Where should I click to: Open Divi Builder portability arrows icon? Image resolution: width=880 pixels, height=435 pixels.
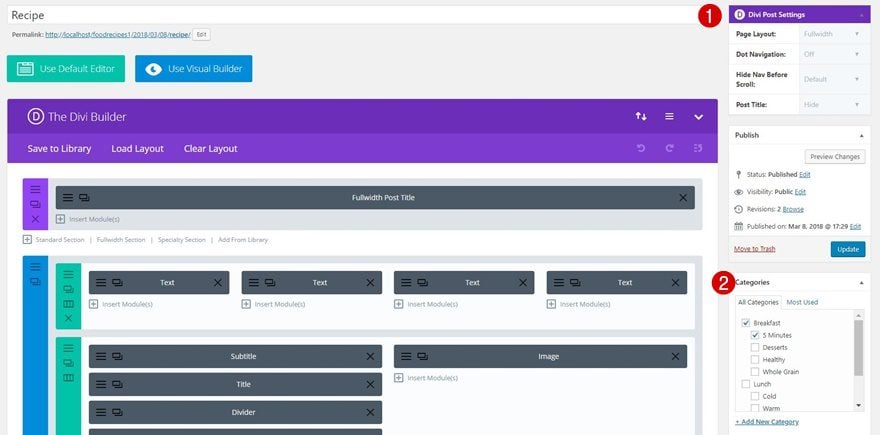tap(641, 116)
